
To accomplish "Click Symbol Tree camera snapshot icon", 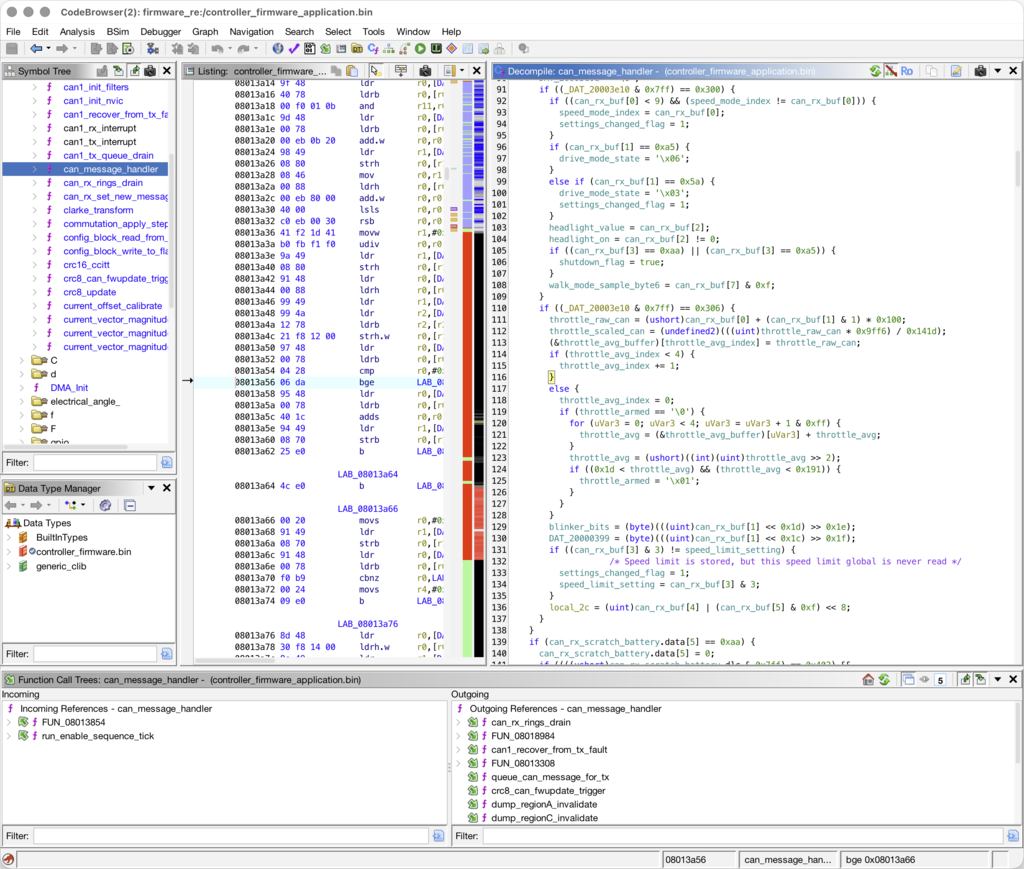I will tap(150, 71).
